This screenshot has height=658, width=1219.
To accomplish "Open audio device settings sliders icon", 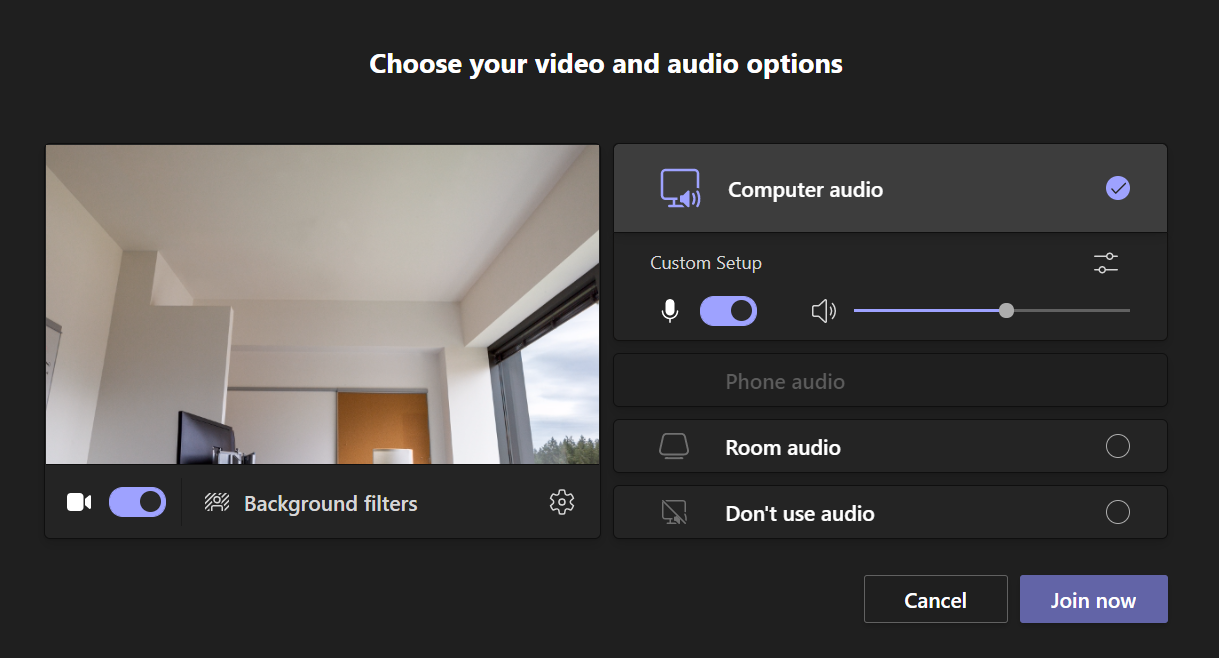I will tap(1105, 264).
